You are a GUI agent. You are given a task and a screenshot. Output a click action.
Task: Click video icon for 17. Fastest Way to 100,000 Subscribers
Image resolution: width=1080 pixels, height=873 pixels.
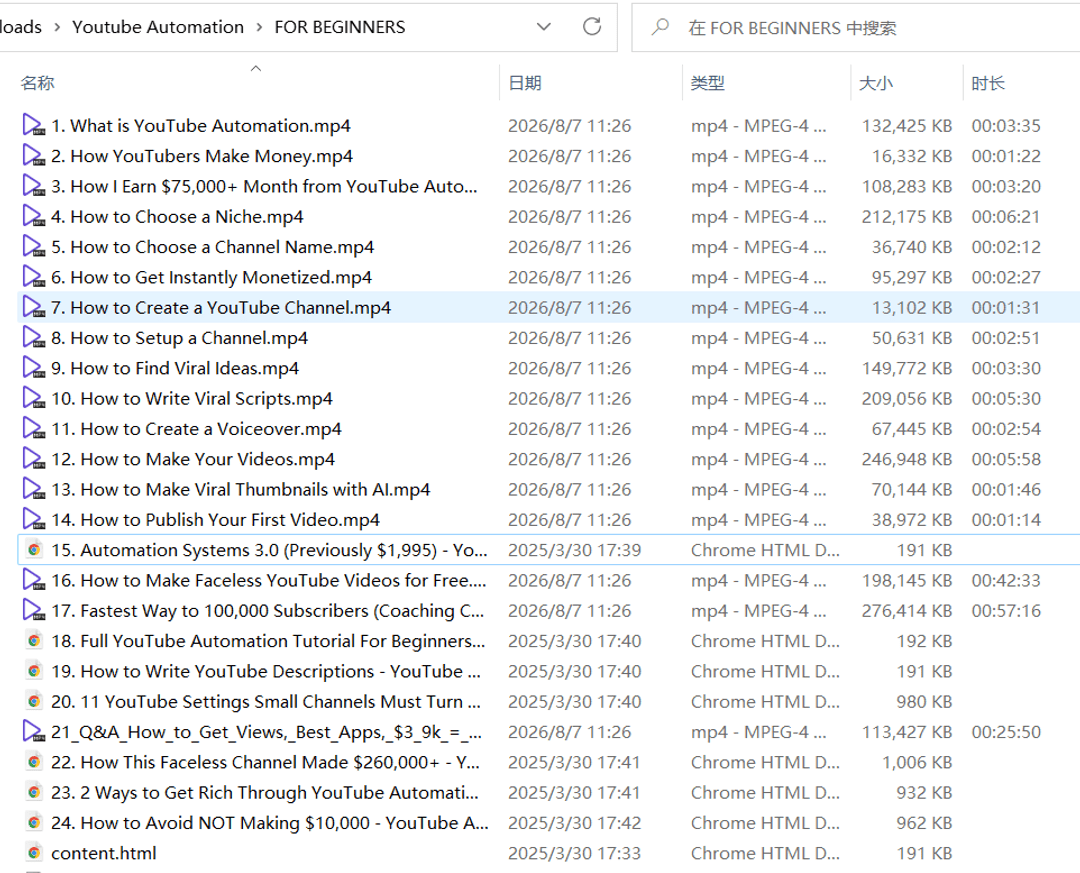coord(33,610)
